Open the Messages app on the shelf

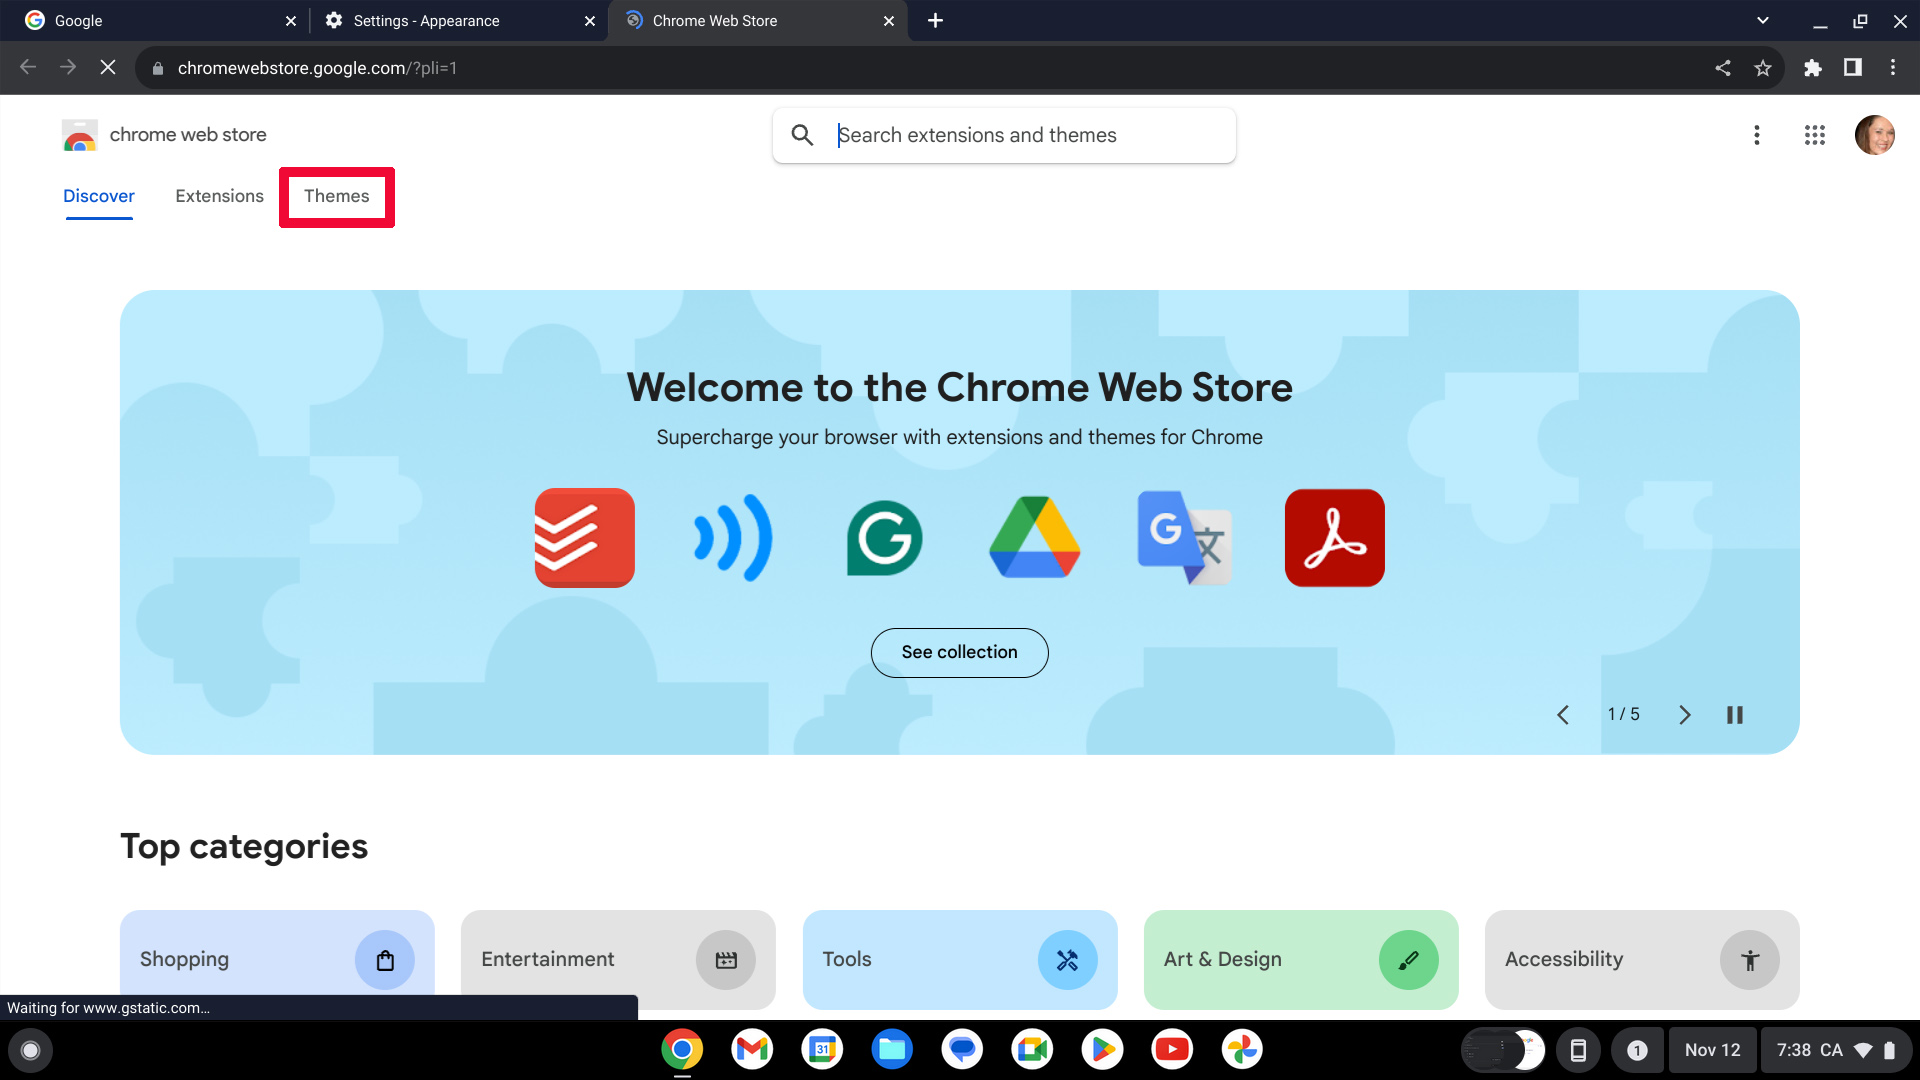(962, 1050)
